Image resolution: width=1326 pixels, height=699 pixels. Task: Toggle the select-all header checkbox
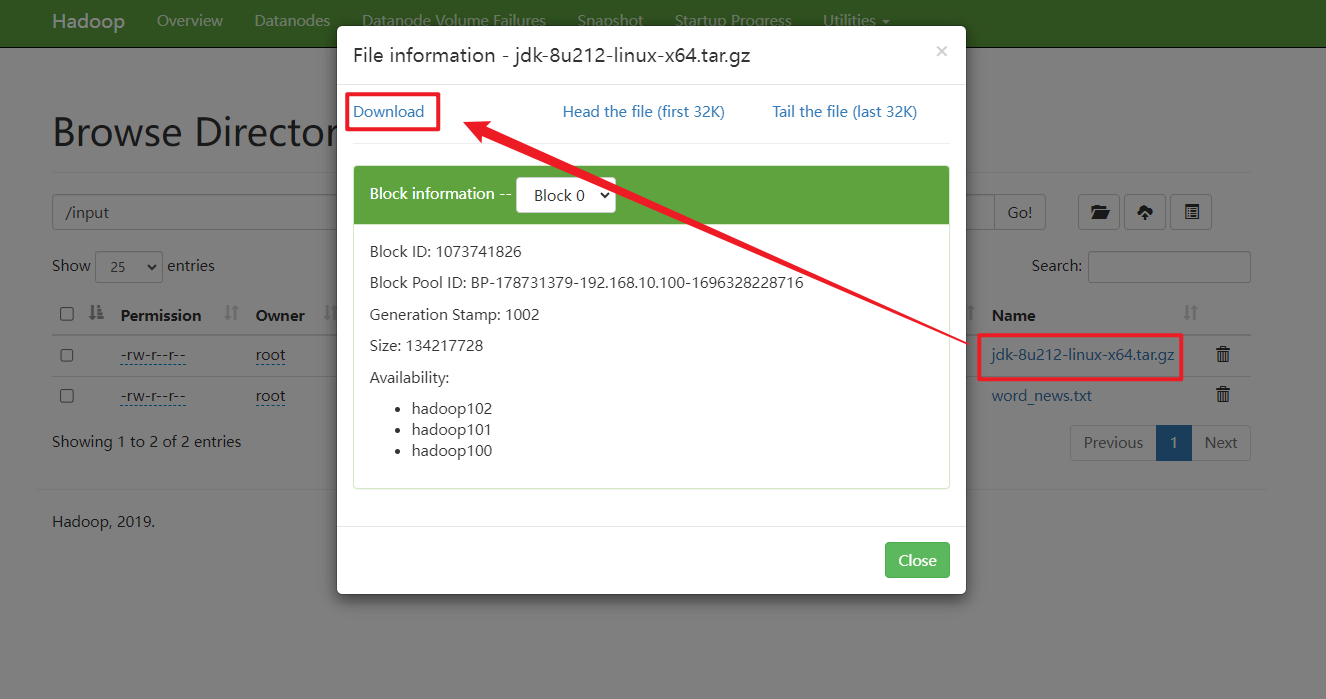(x=67, y=314)
